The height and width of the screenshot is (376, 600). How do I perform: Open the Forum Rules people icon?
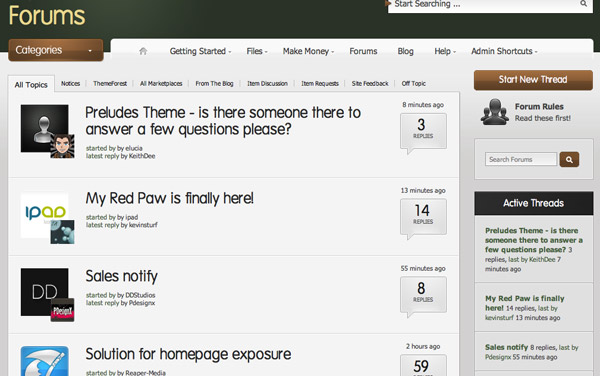click(494, 112)
